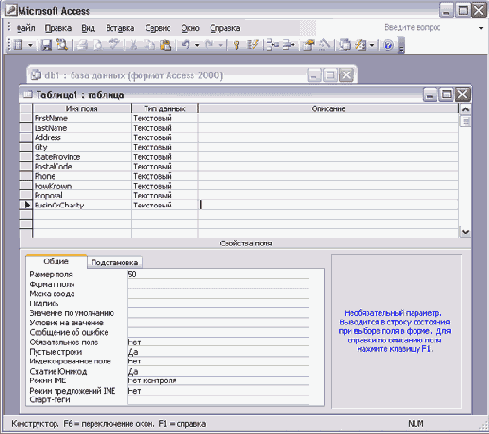489x434 pixels.
Task: Select the row selector for Address field
Action: (x=26, y=137)
